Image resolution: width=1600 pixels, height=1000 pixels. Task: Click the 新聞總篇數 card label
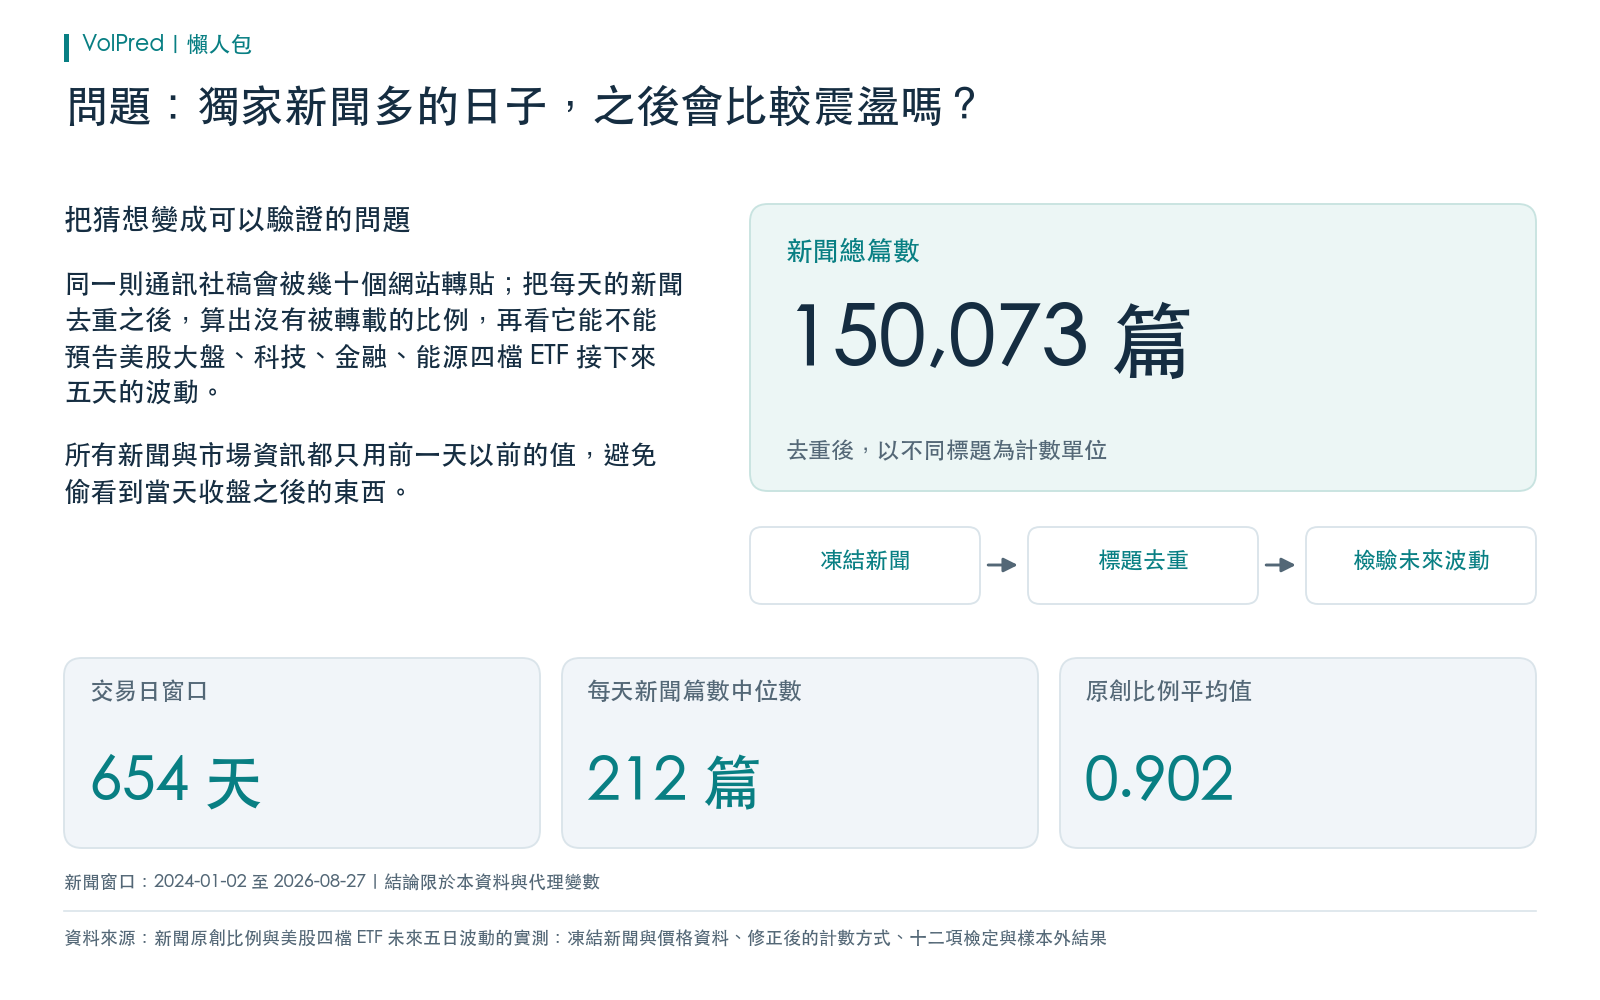[853, 251]
